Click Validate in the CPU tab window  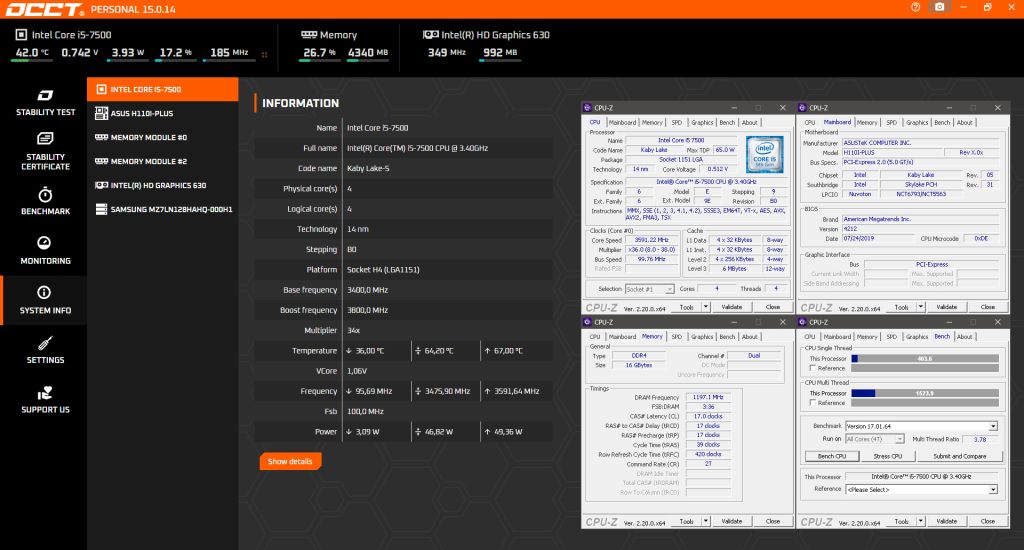coord(731,307)
